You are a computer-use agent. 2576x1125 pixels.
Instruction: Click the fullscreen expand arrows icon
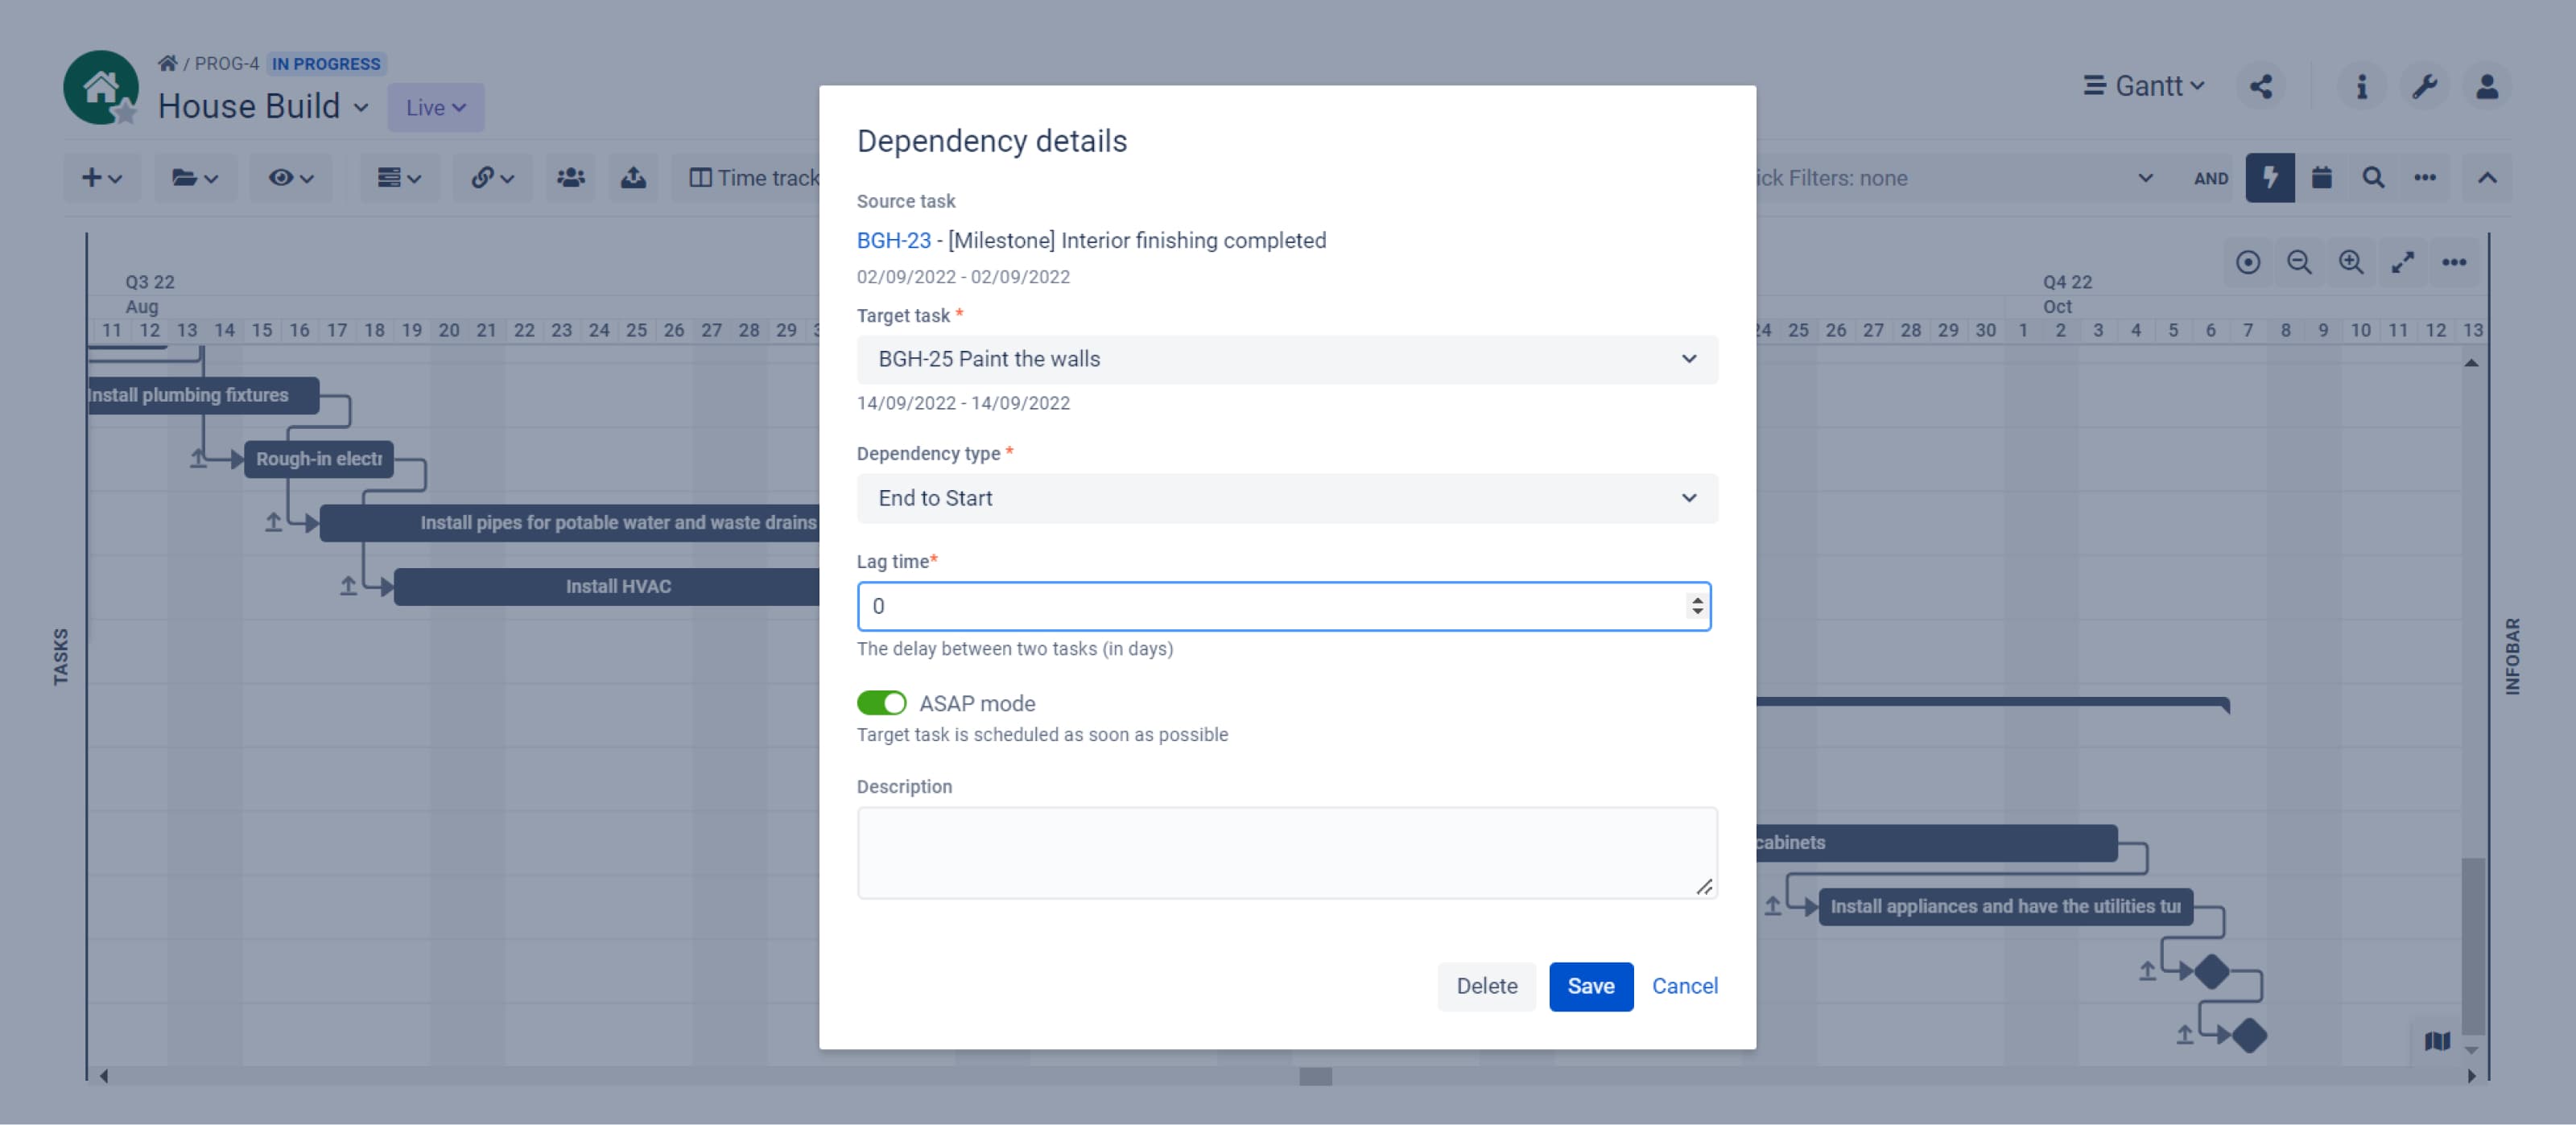coord(2403,263)
